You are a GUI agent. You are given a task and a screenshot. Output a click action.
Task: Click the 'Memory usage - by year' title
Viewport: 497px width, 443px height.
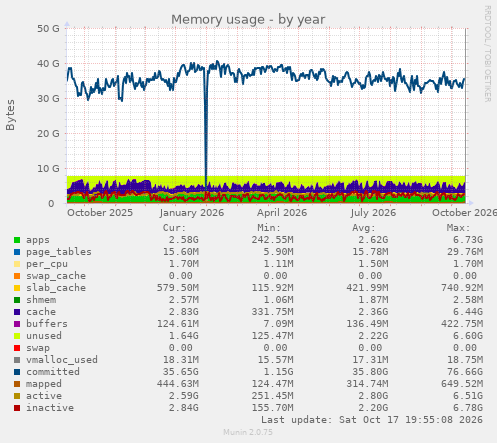[x=248, y=20]
